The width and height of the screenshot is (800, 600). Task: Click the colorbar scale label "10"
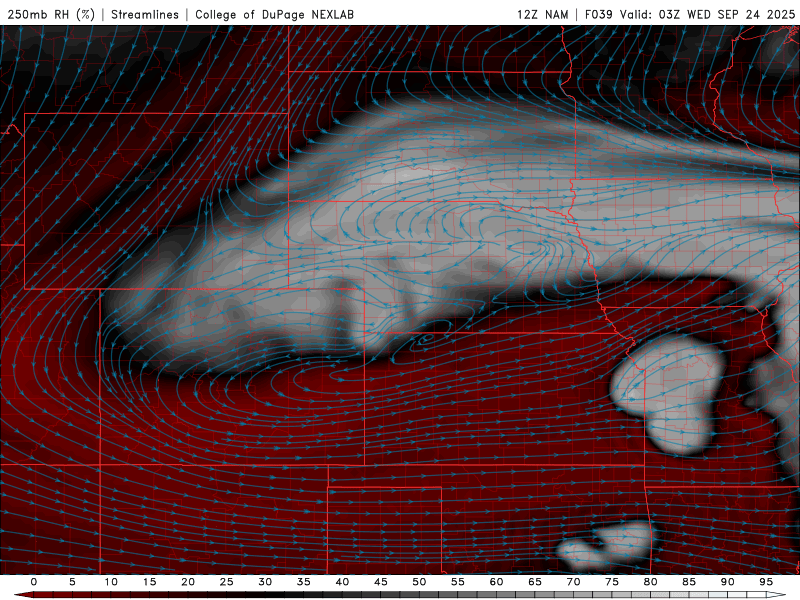pos(111,582)
